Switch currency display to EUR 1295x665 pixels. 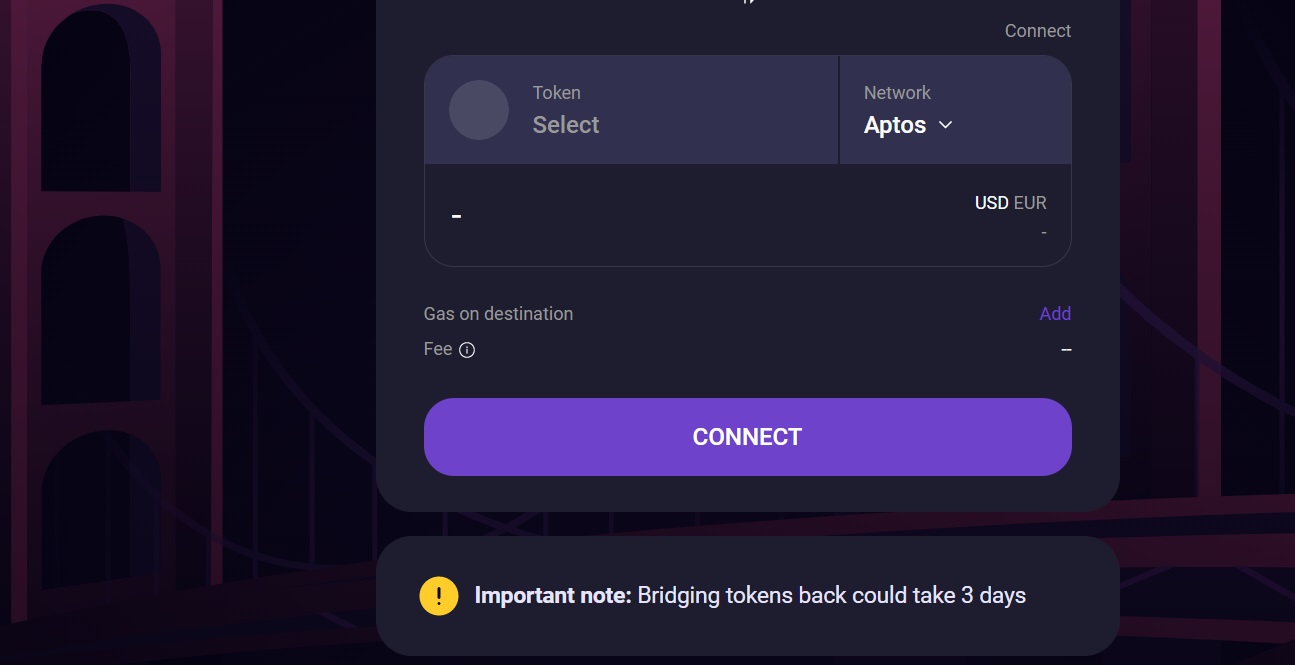(x=1030, y=203)
